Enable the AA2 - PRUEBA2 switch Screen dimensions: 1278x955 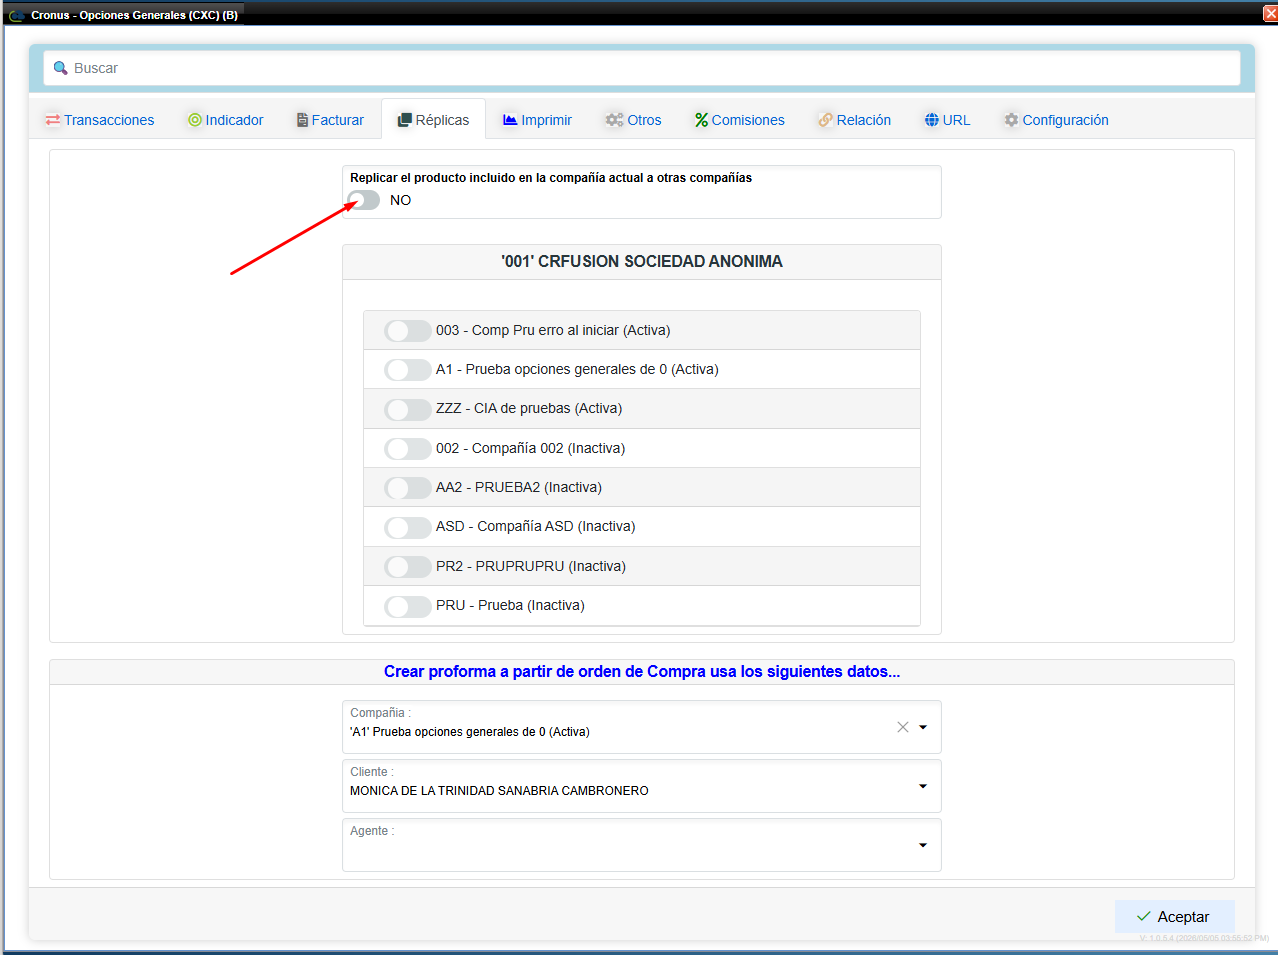[x=408, y=488]
